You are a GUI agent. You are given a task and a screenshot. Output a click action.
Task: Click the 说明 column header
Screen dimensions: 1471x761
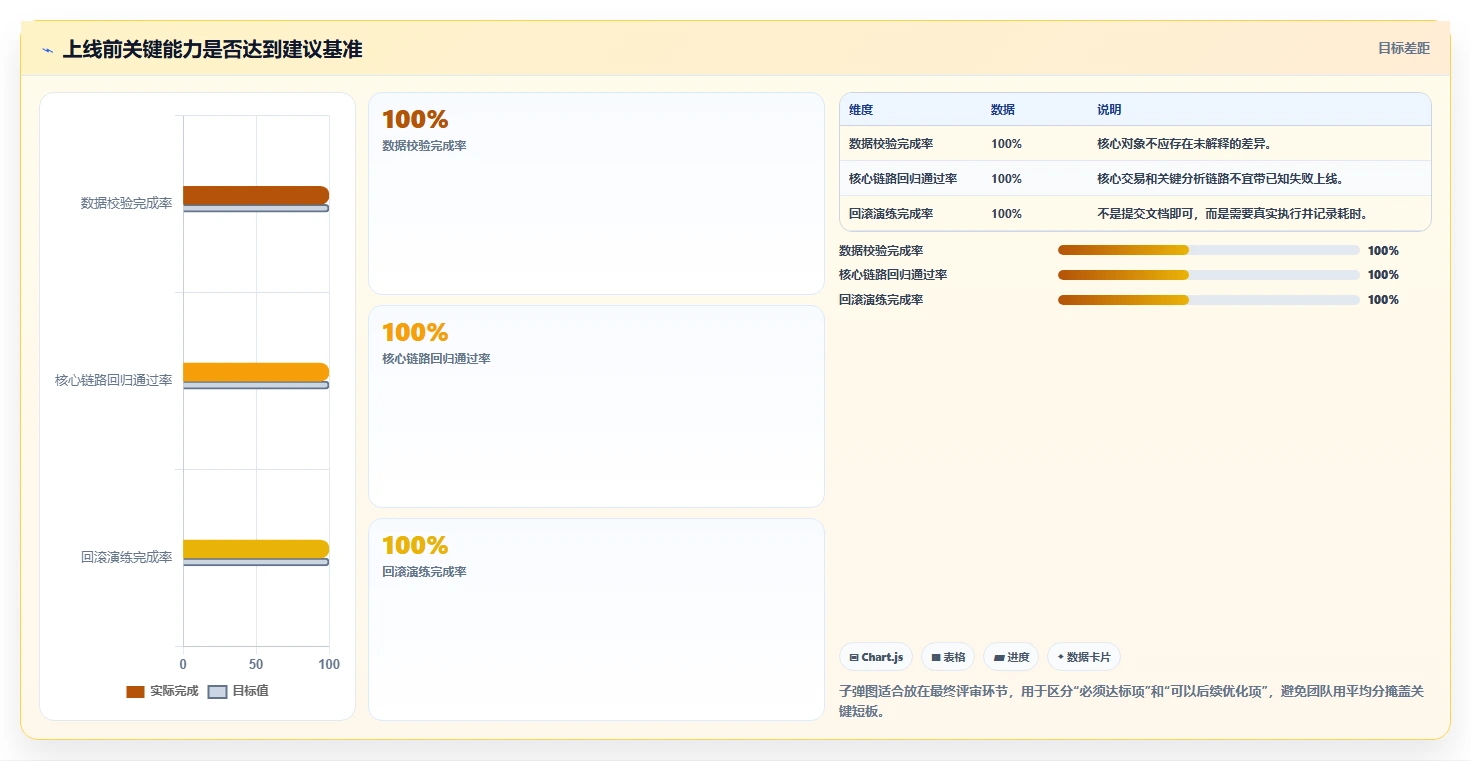[x=1109, y=110]
